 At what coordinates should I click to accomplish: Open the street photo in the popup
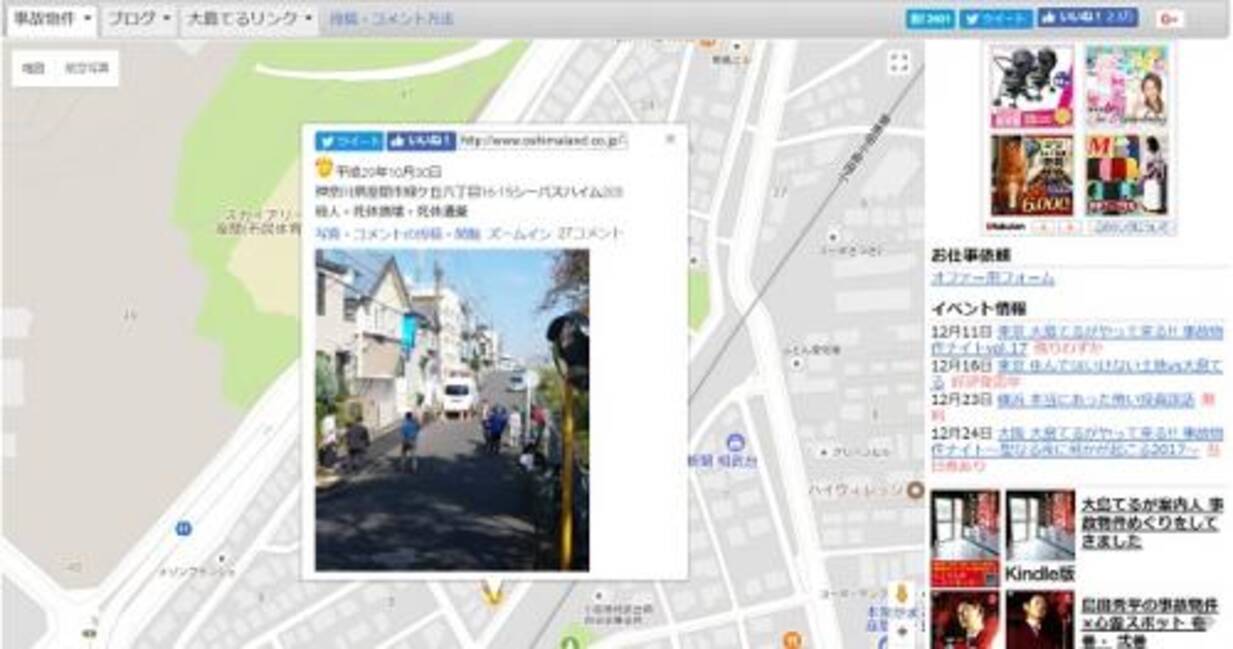coord(452,410)
